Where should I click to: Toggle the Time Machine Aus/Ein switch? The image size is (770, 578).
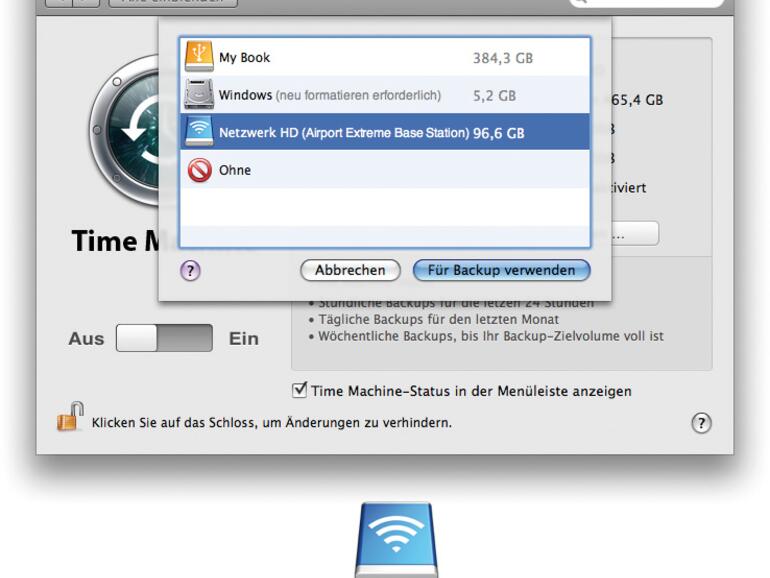(165, 338)
